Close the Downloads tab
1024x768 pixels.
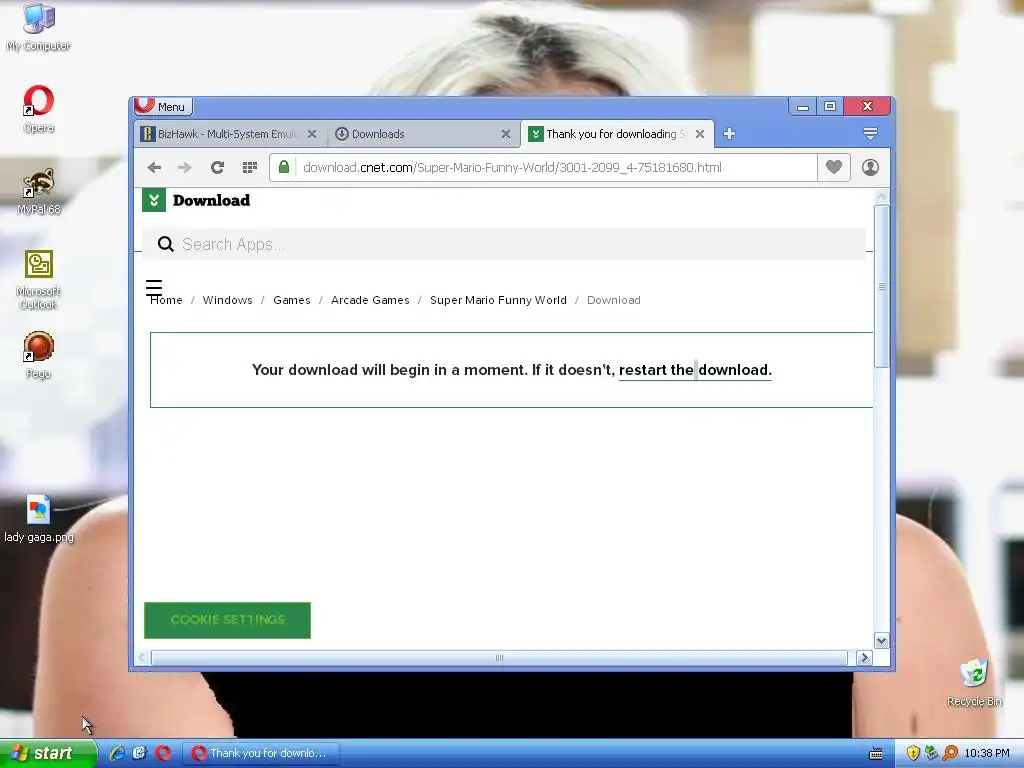[505, 134]
